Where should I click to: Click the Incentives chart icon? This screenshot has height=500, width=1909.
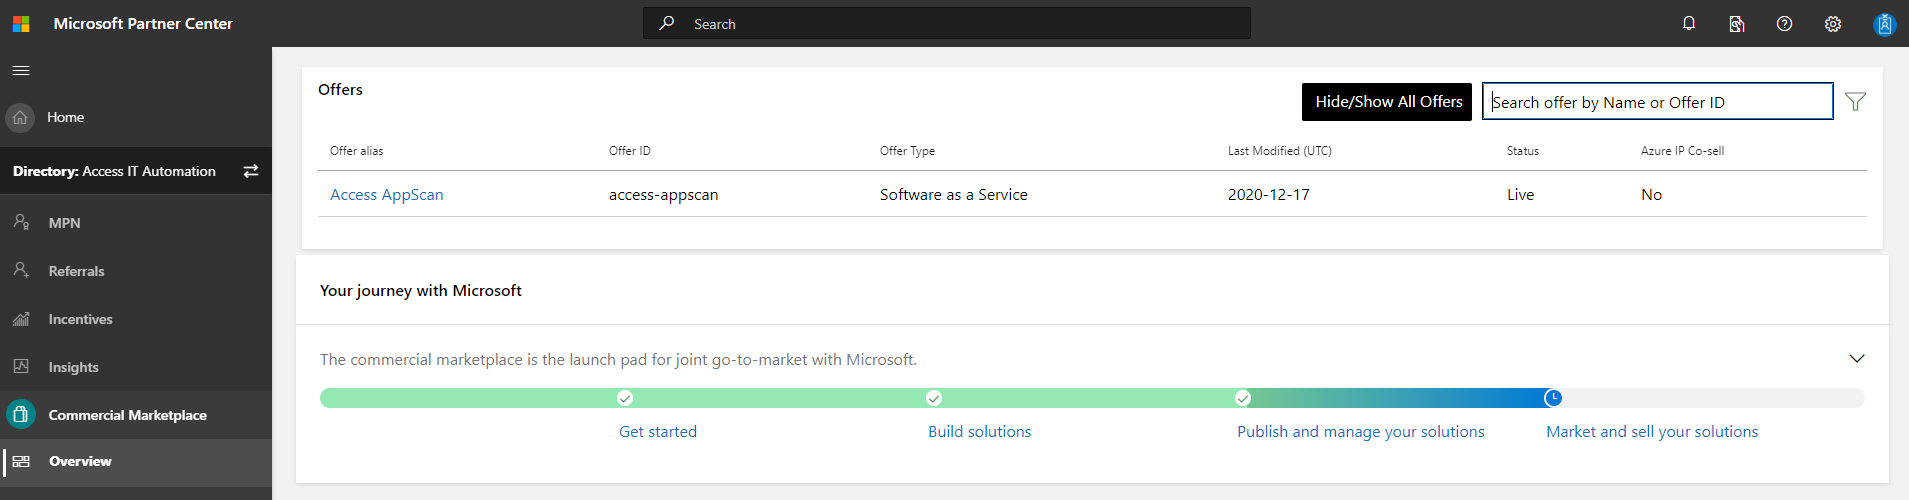(21, 319)
